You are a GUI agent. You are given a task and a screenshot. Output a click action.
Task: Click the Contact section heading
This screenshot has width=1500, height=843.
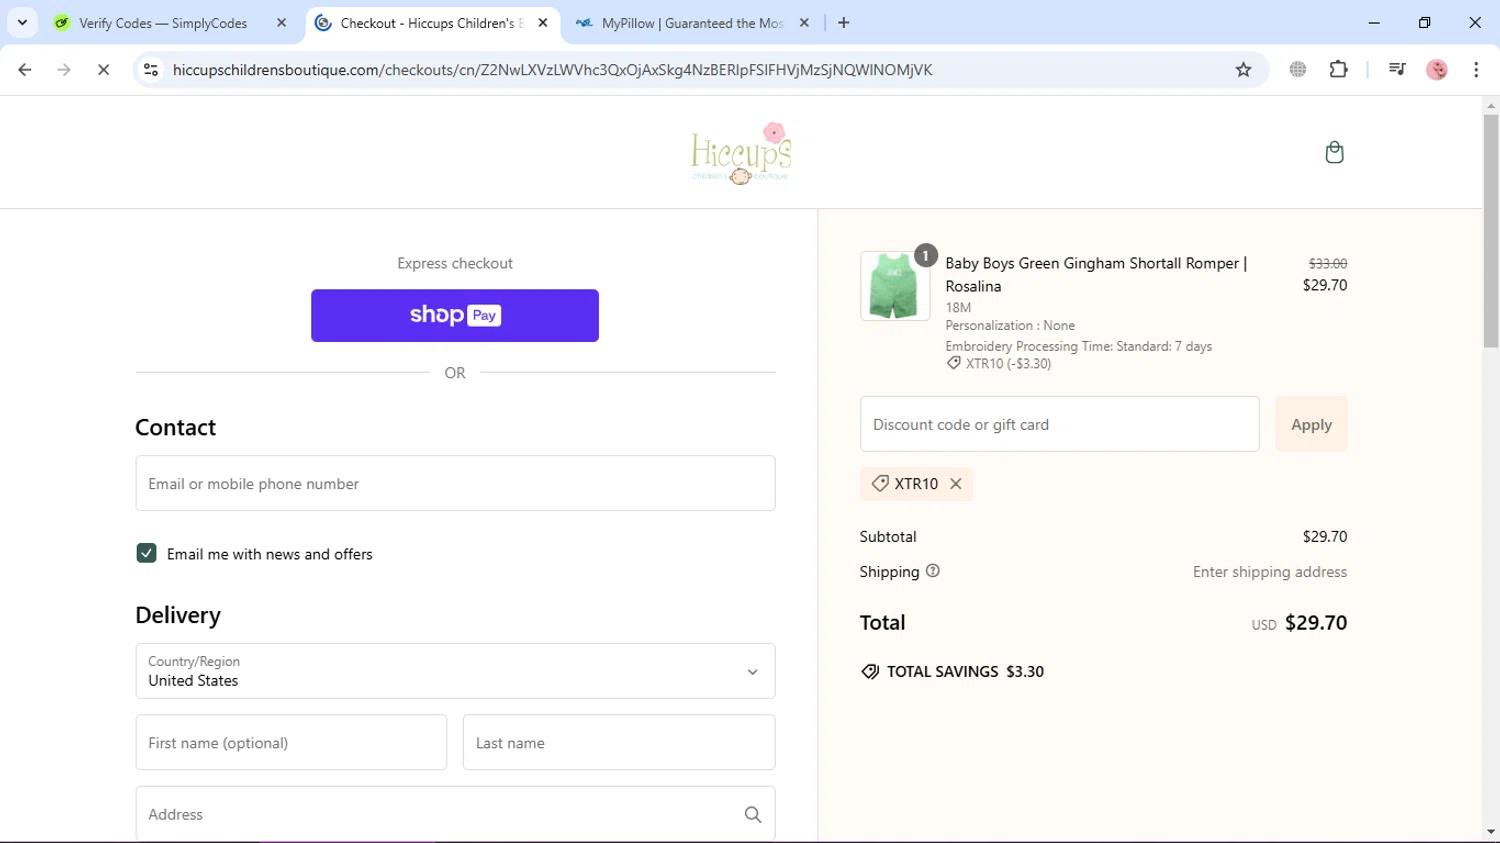175,428
